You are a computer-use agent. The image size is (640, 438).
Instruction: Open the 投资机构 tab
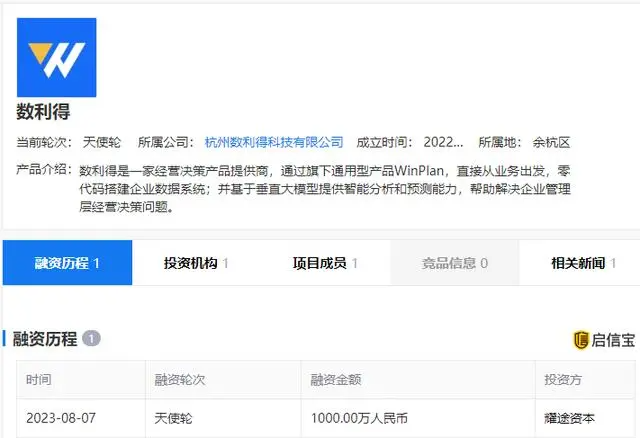(196, 262)
